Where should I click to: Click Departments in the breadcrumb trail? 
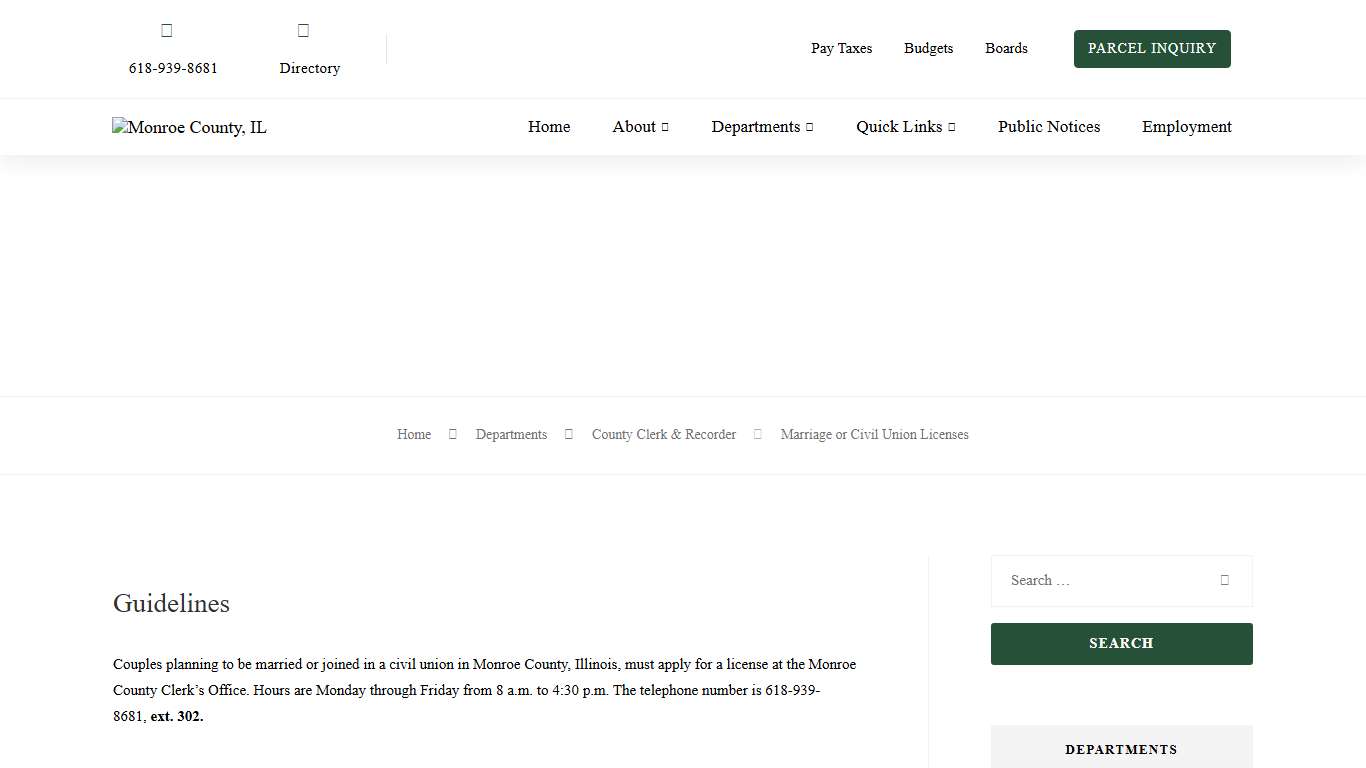pos(511,434)
